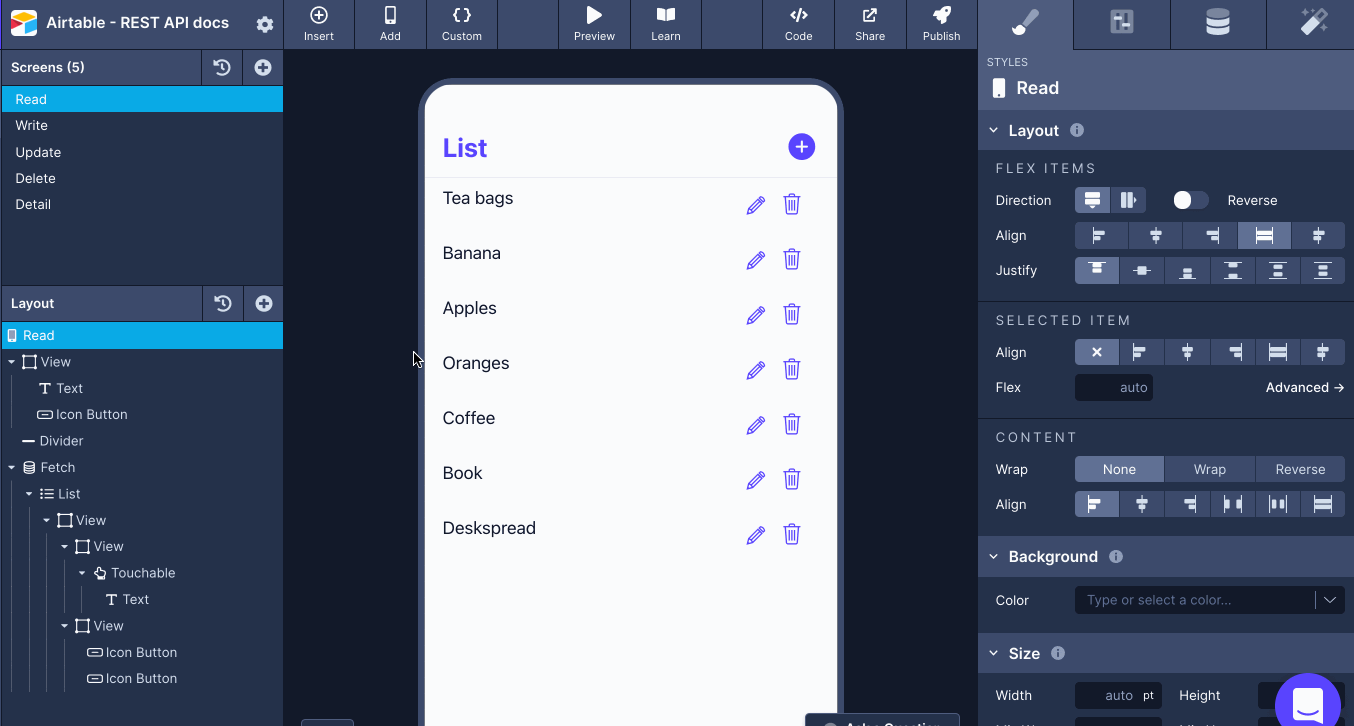Select the Delete screen

pos(142,178)
